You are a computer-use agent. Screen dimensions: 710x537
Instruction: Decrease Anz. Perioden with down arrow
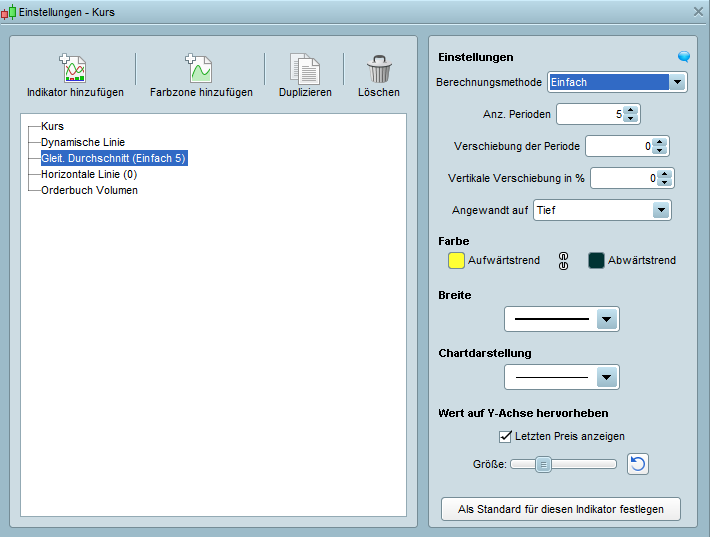point(631,119)
